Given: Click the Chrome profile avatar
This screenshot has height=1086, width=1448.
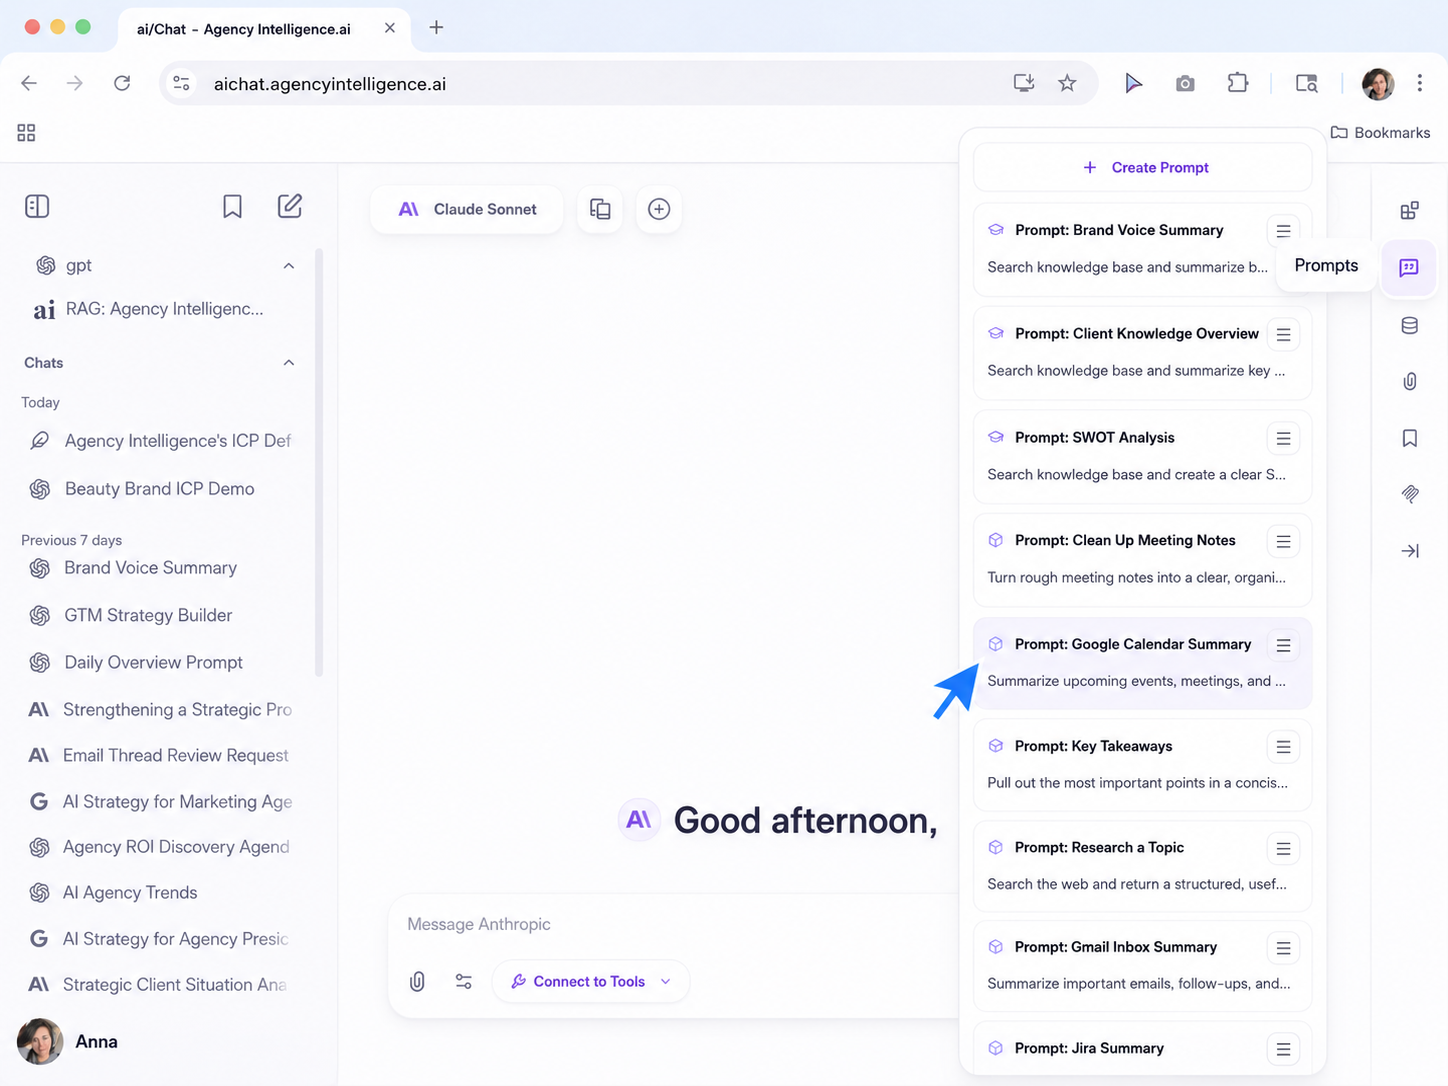Looking at the screenshot, I should pos(1378,84).
